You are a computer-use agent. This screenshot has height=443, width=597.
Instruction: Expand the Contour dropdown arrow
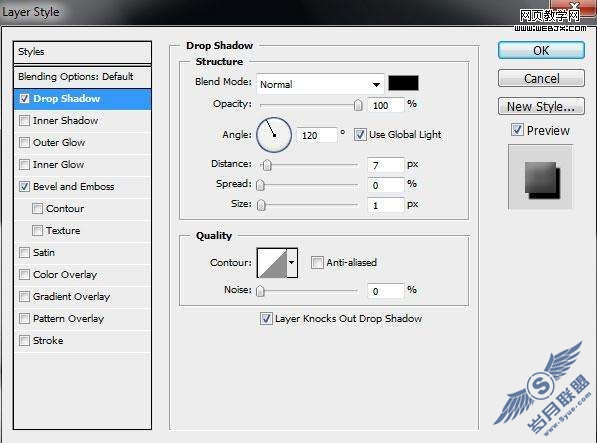[x=292, y=263]
